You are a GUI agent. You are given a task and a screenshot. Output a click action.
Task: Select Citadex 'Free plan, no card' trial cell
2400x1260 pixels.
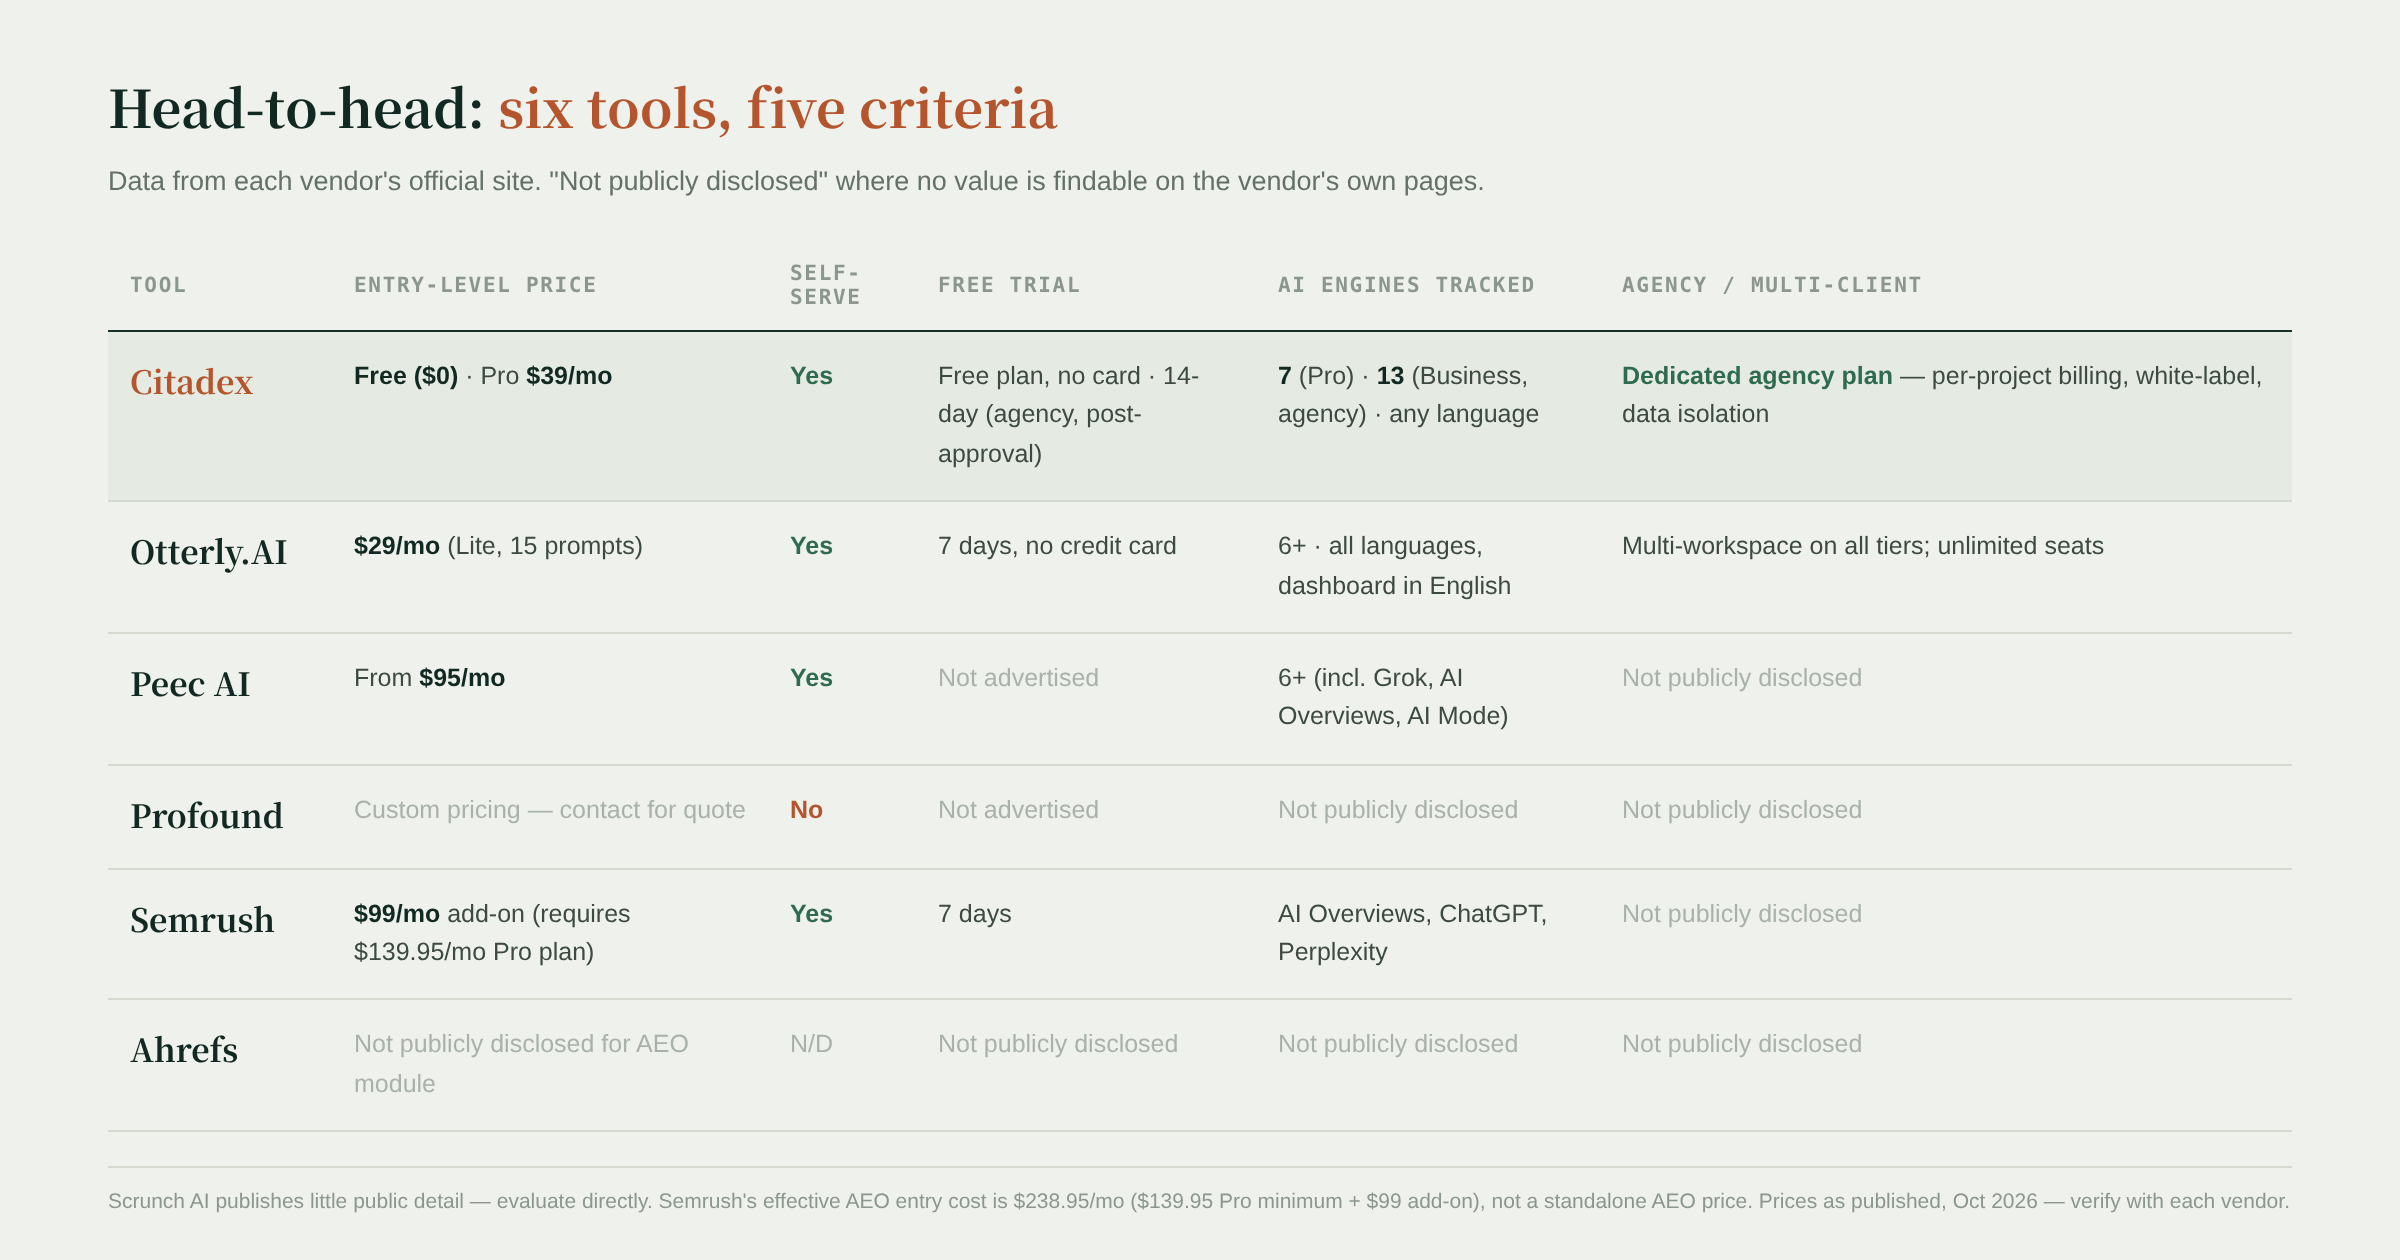1068,415
